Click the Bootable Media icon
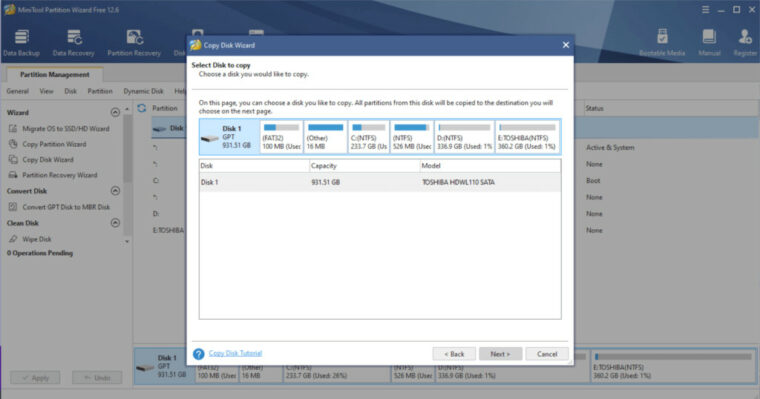Image resolution: width=760 pixels, height=399 pixels. [662, 43]
